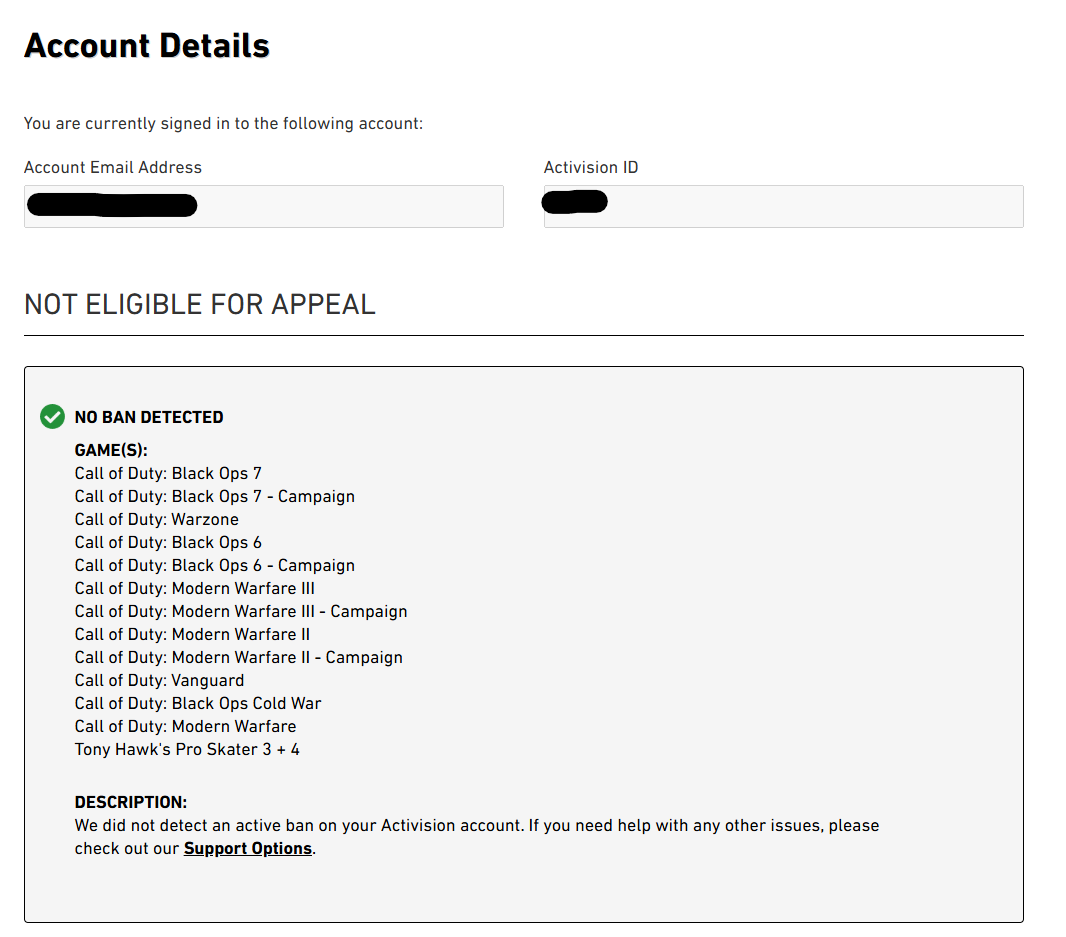Click the Activision ID field

pos(783,206)
